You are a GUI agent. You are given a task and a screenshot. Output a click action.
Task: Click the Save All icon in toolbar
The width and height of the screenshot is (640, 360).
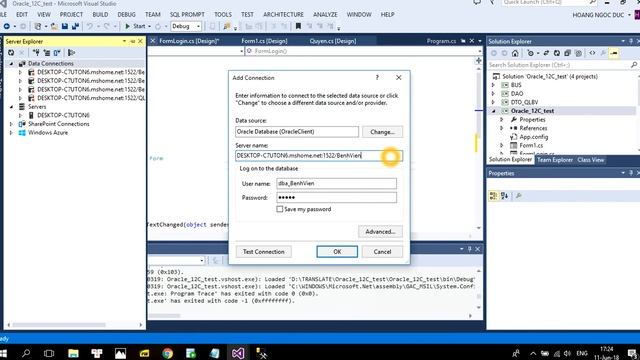[75, 26]
